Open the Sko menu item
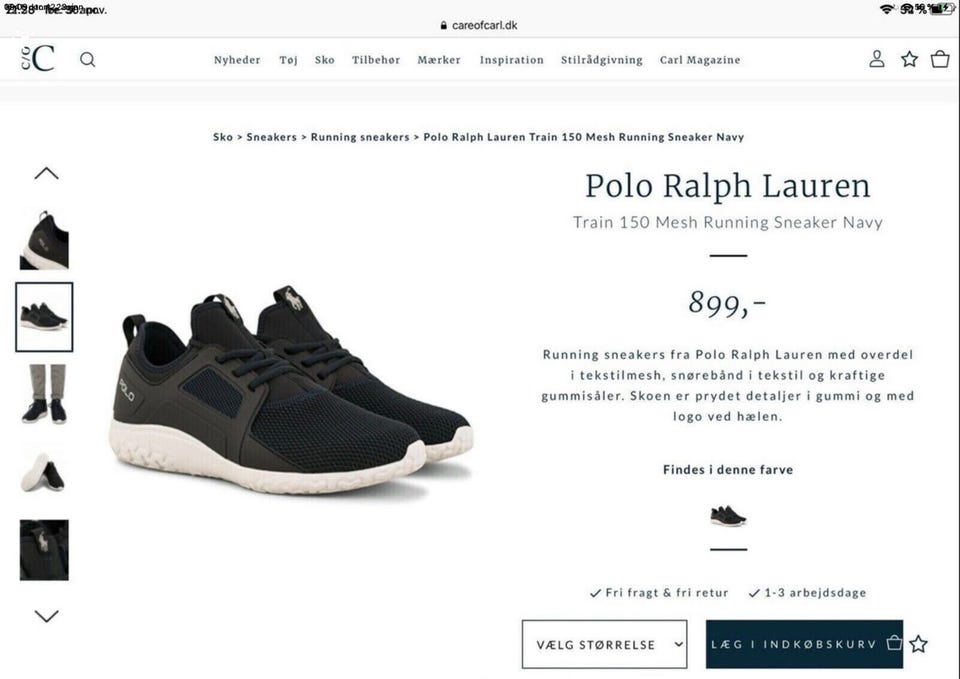The height and width of the screenshot is (679, 960). point(324,60)
